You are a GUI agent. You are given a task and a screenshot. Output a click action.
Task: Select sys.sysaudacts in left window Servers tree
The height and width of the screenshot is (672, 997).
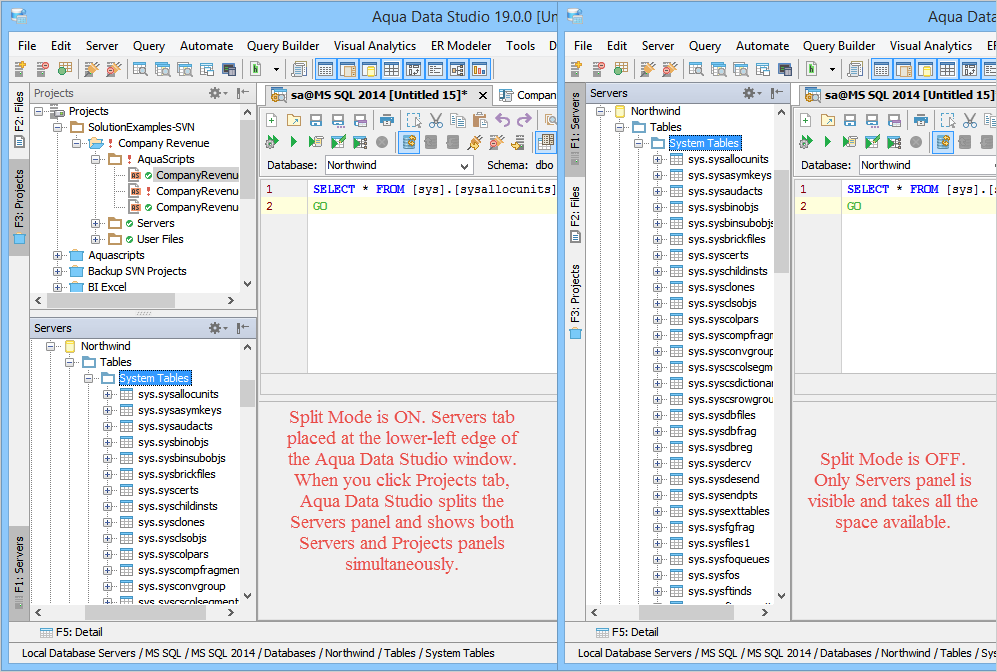175,426
